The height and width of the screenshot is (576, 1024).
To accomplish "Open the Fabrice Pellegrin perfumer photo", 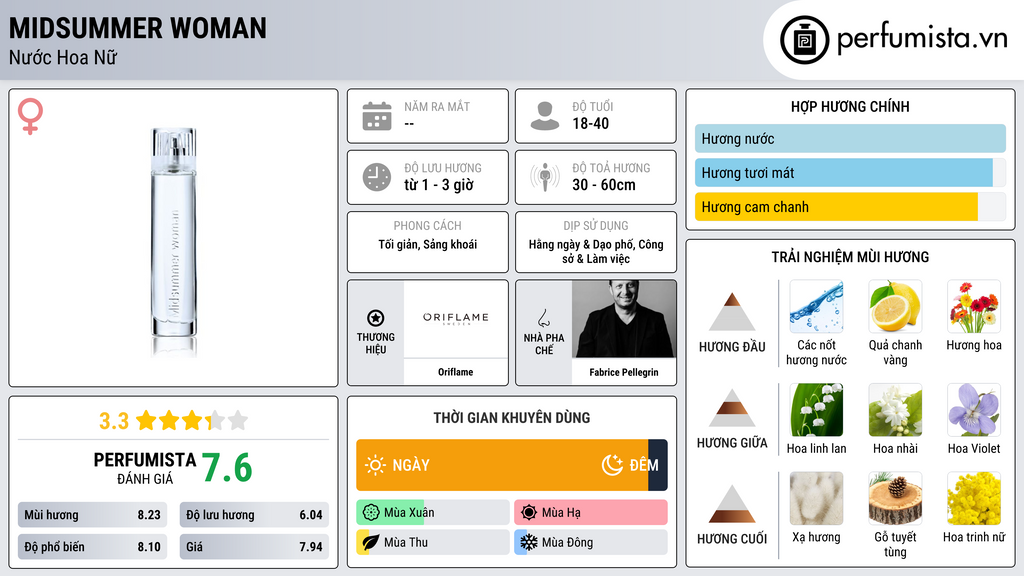I will (x=624, y=319).
